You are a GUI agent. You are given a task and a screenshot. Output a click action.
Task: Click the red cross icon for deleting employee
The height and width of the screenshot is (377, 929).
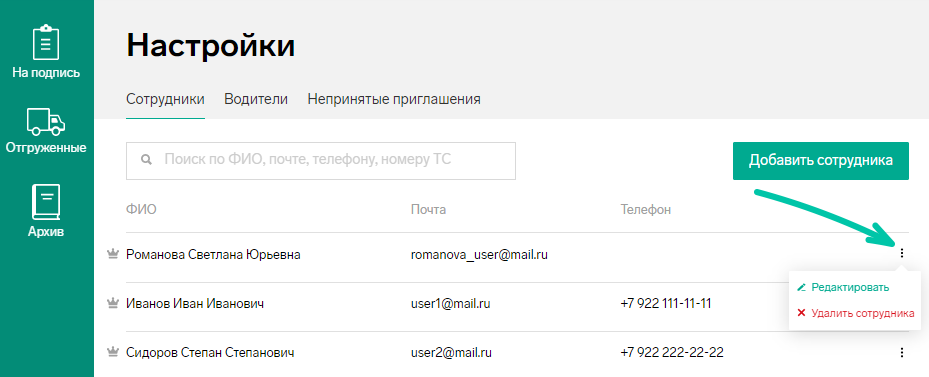click(802, 313)
